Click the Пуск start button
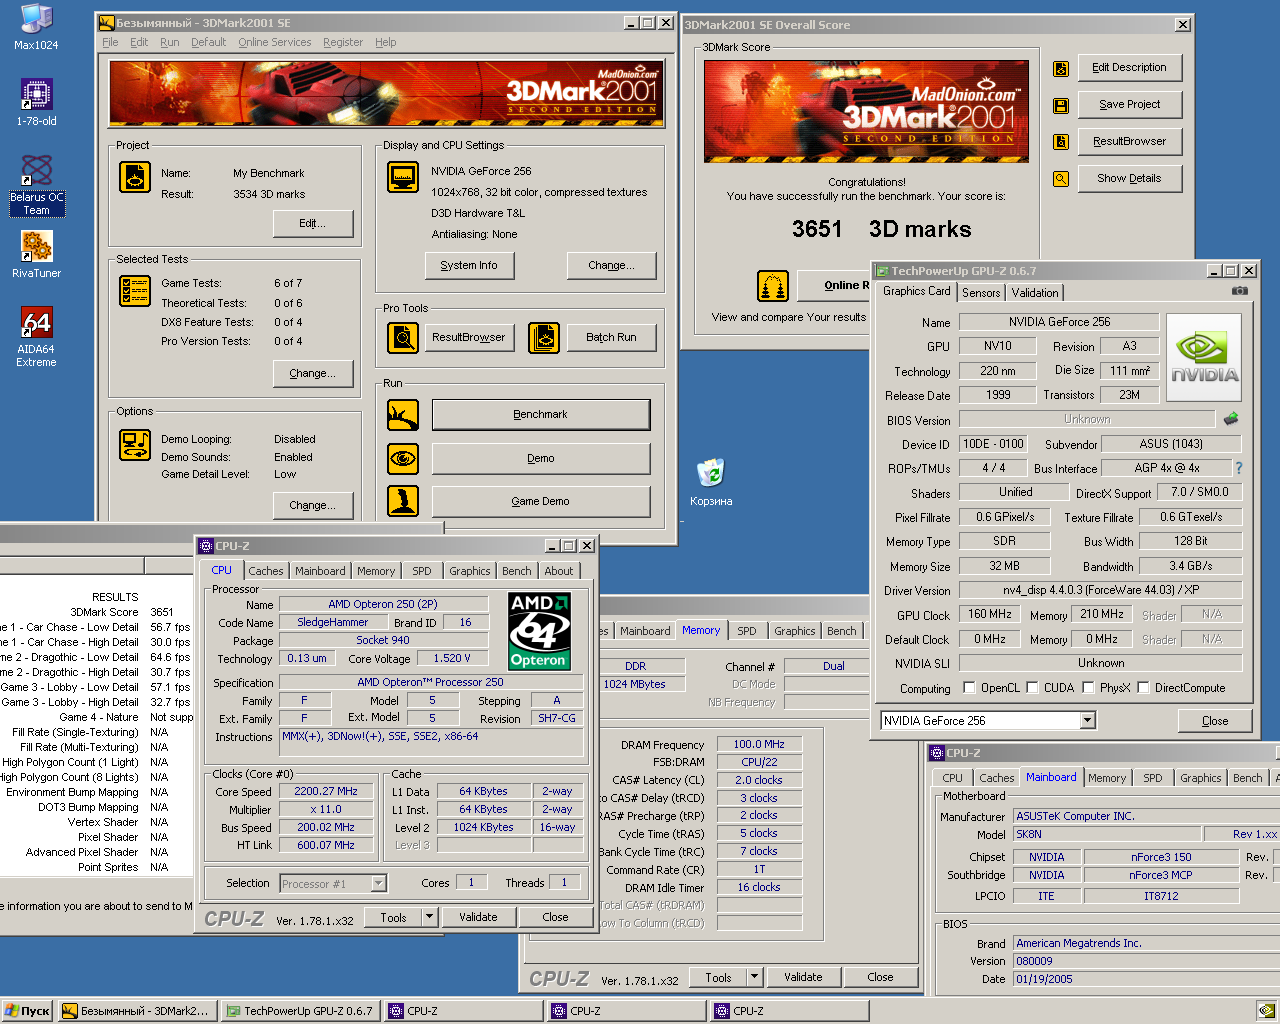Viewport: 1280px width, 1024px height. pyautogui.click(x=28, y=1011)
